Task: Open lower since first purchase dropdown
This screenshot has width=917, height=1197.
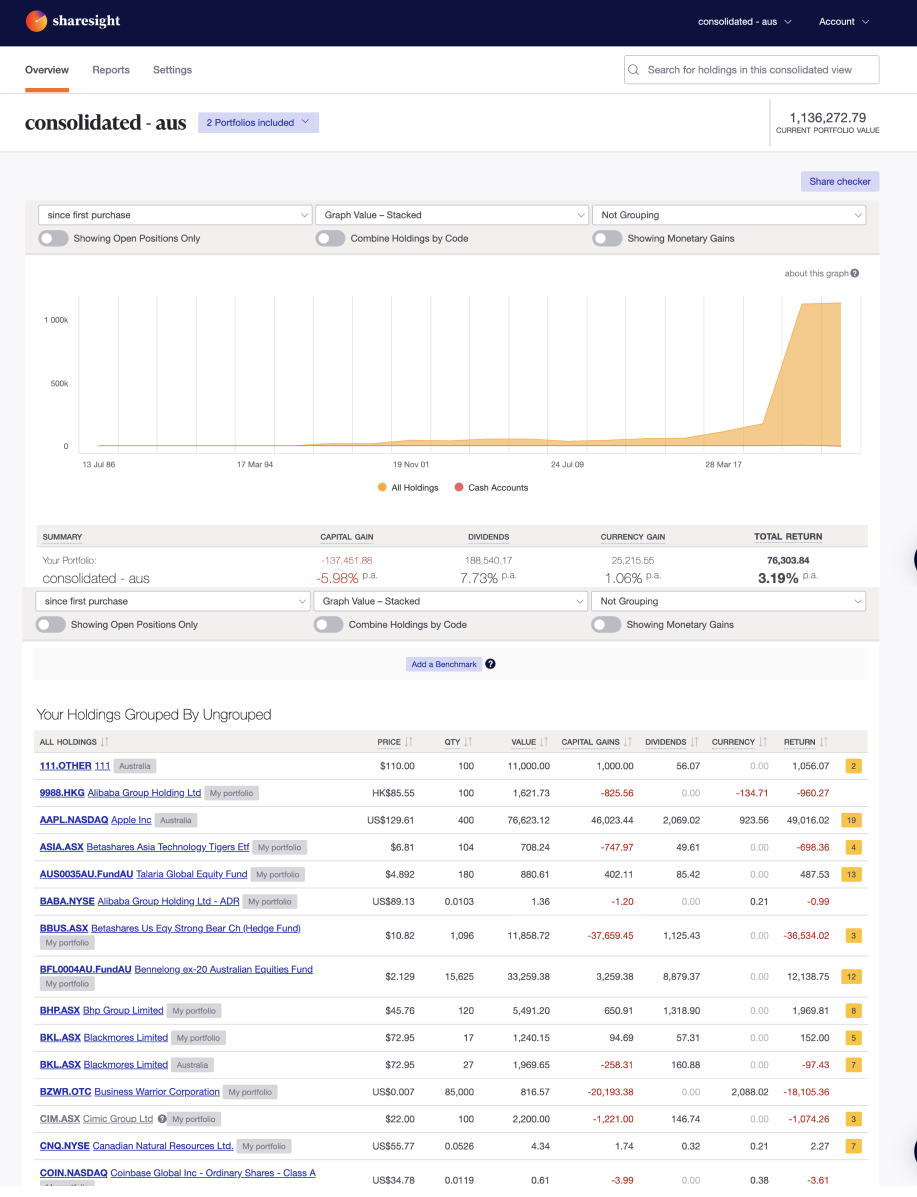Action: pyautogui.click(x=173, y=602)
